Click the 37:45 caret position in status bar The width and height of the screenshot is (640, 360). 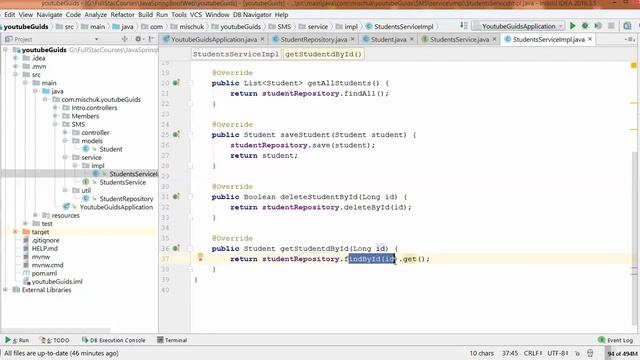(509, 353)
